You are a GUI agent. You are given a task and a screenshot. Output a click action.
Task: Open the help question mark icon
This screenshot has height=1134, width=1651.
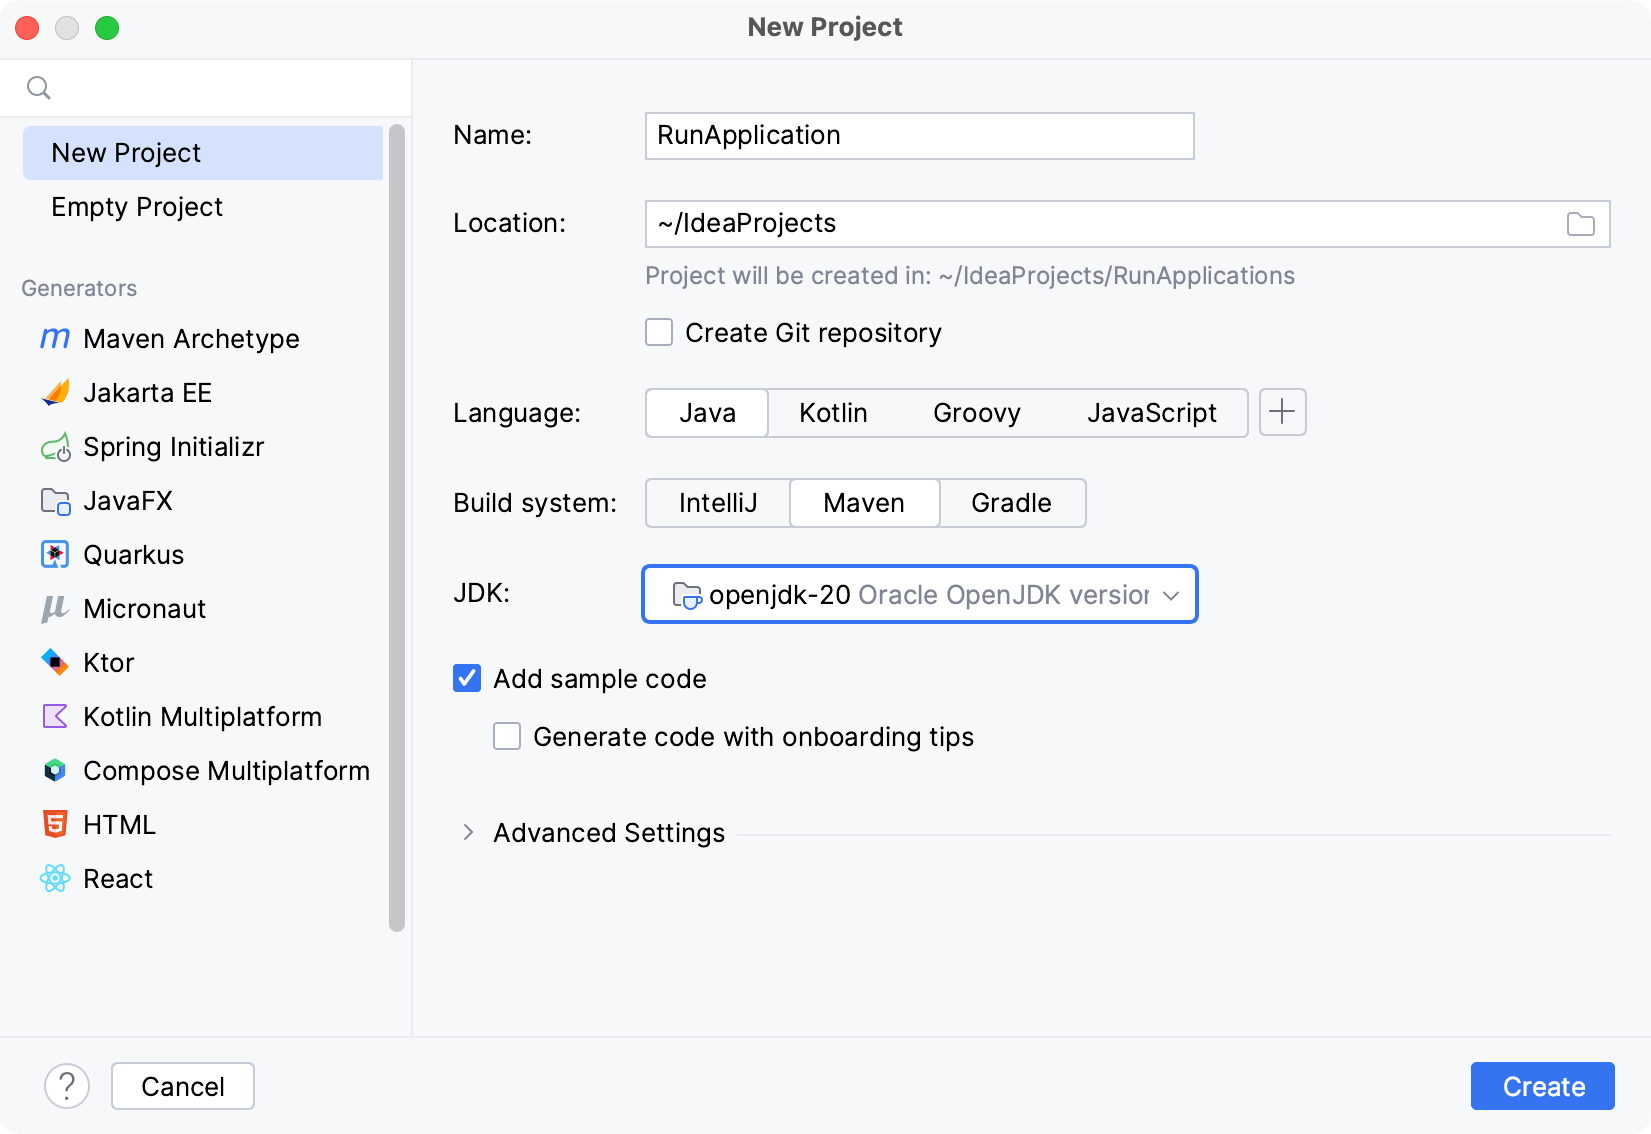[x=67, y=1086]
